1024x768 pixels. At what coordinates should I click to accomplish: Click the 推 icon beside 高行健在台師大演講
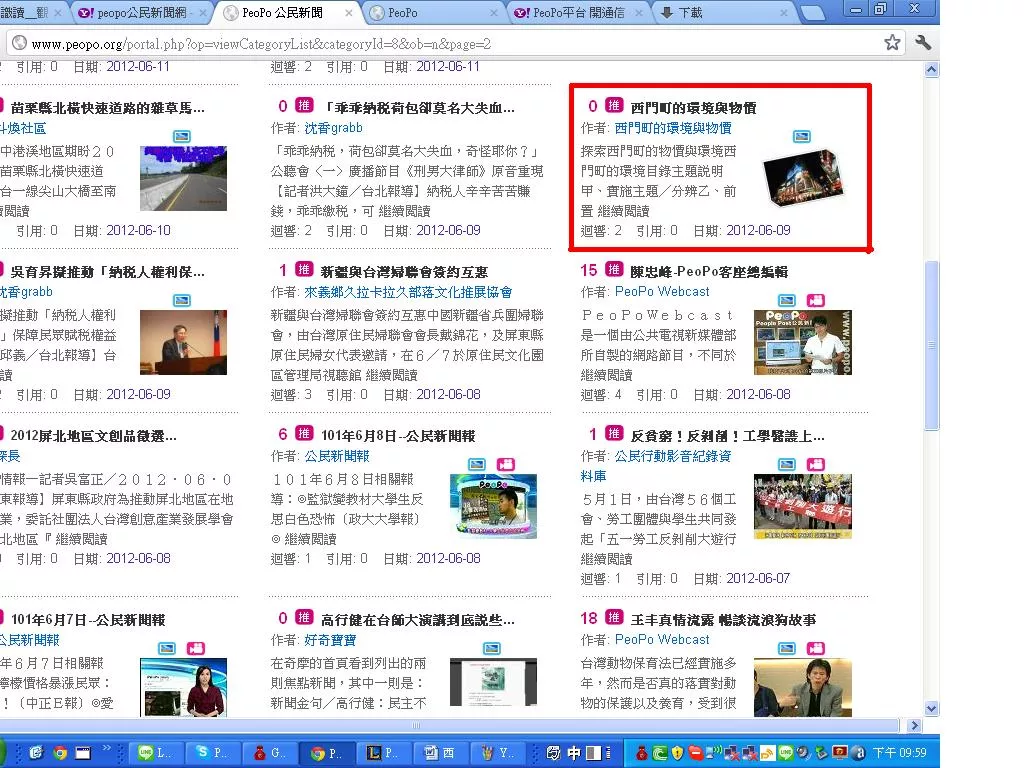[304, 618]
